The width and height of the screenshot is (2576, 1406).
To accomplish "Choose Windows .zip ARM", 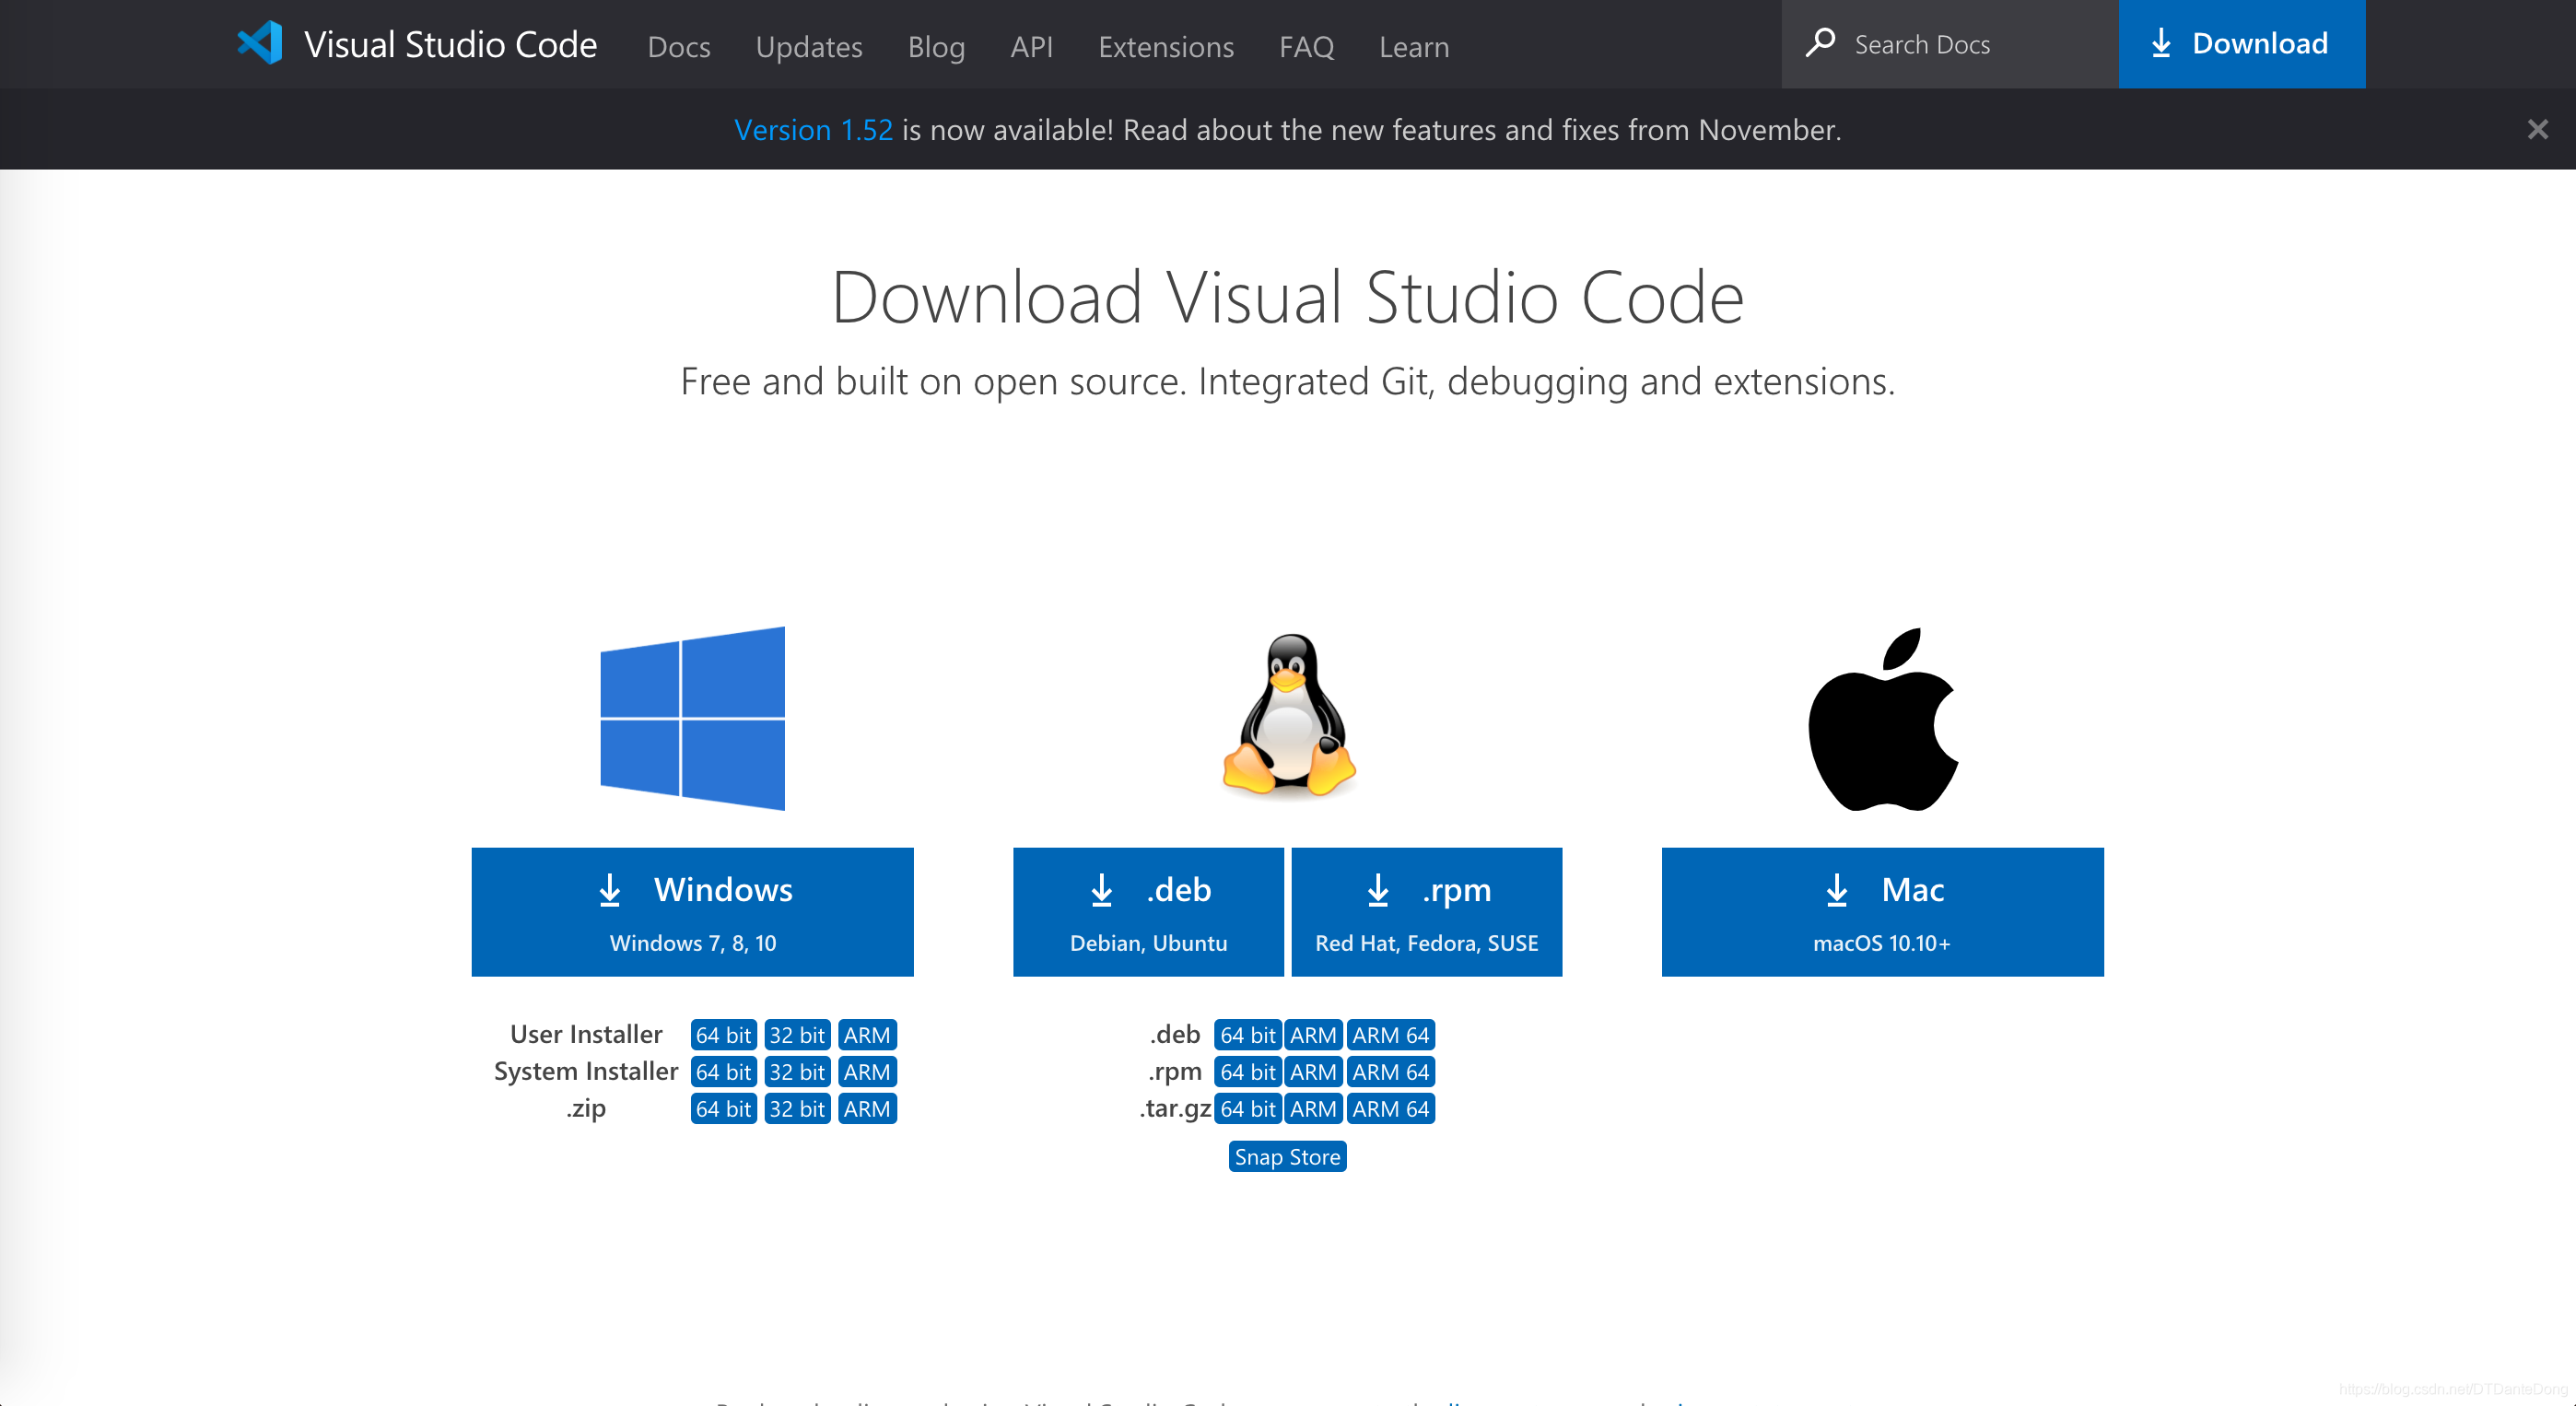I will (x=867, y=1109).
